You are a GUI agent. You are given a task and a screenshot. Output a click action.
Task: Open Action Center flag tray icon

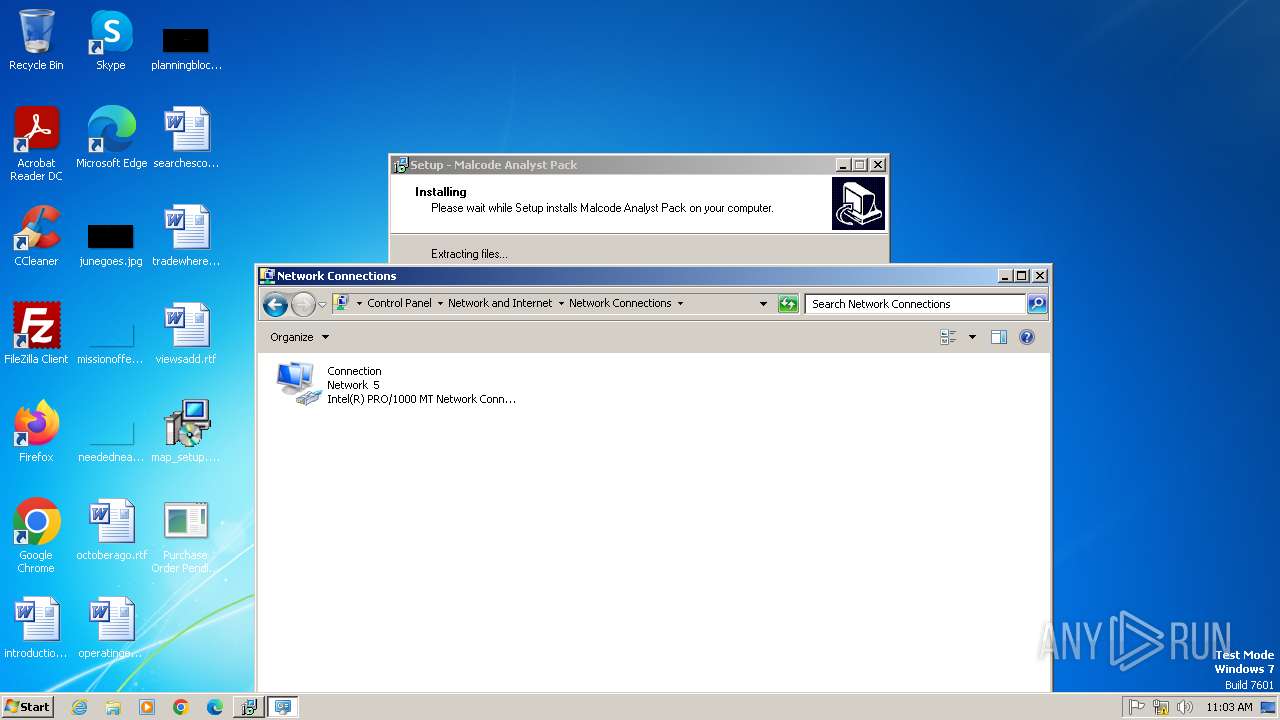click(1137, 707)
